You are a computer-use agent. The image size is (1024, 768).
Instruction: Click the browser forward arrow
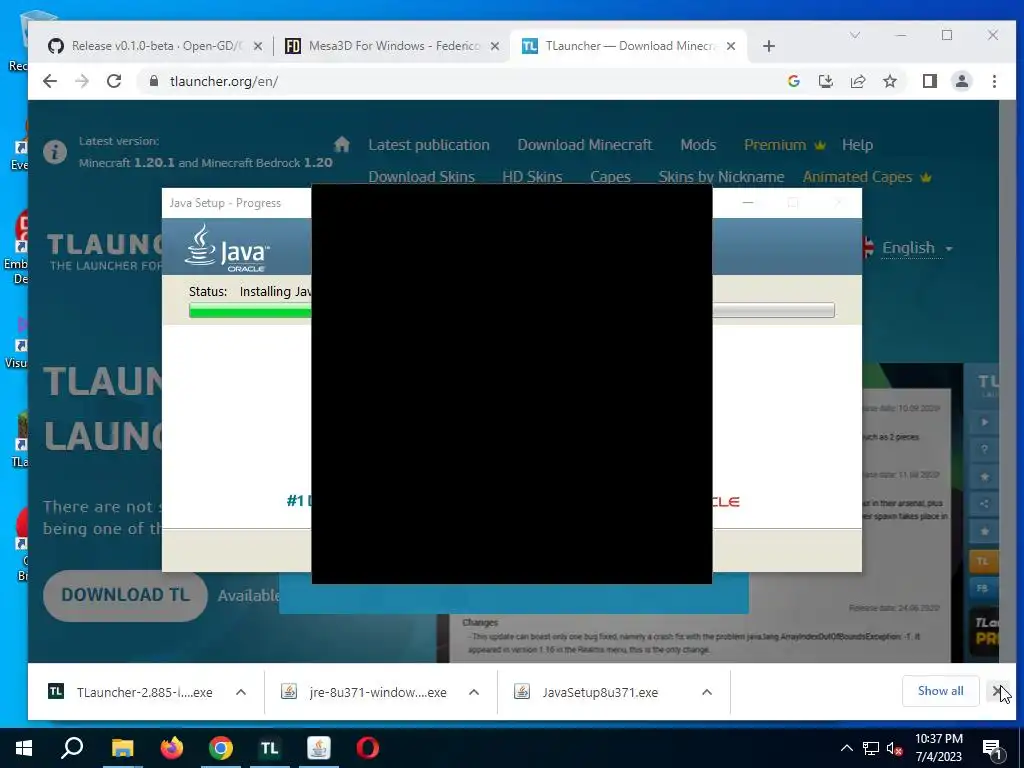coord(82,81)
